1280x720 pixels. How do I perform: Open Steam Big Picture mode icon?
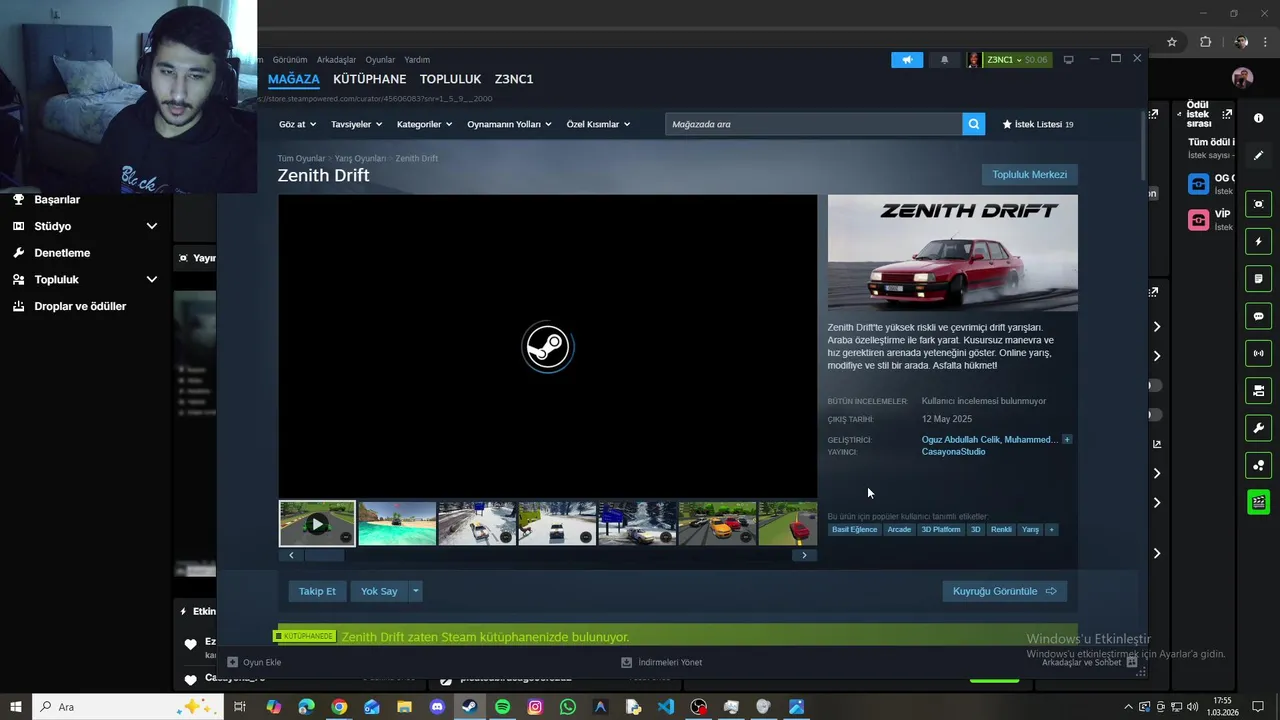(1068, 60)
